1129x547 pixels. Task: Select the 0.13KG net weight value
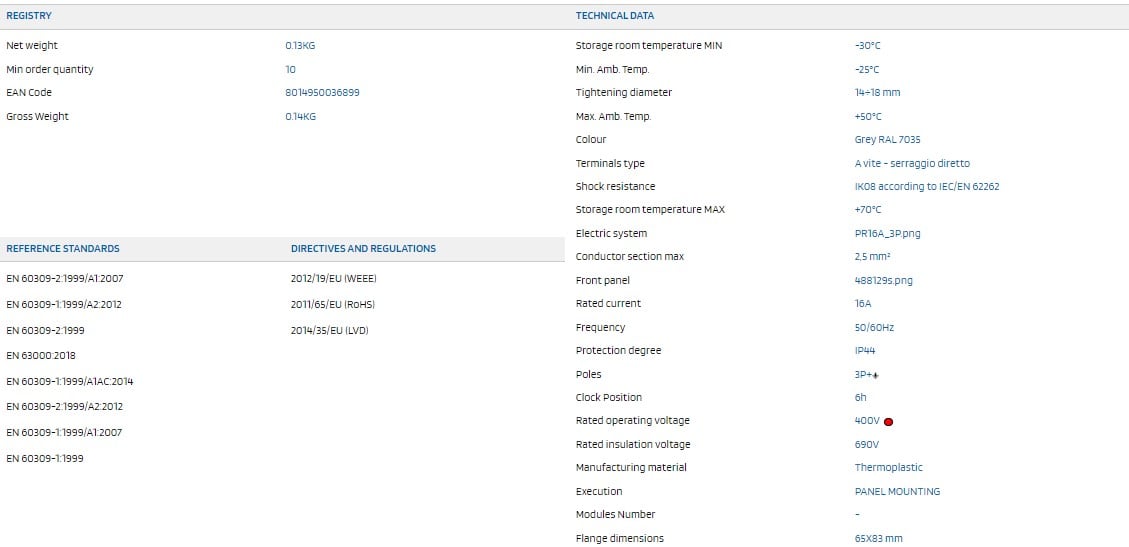(300, 45)
